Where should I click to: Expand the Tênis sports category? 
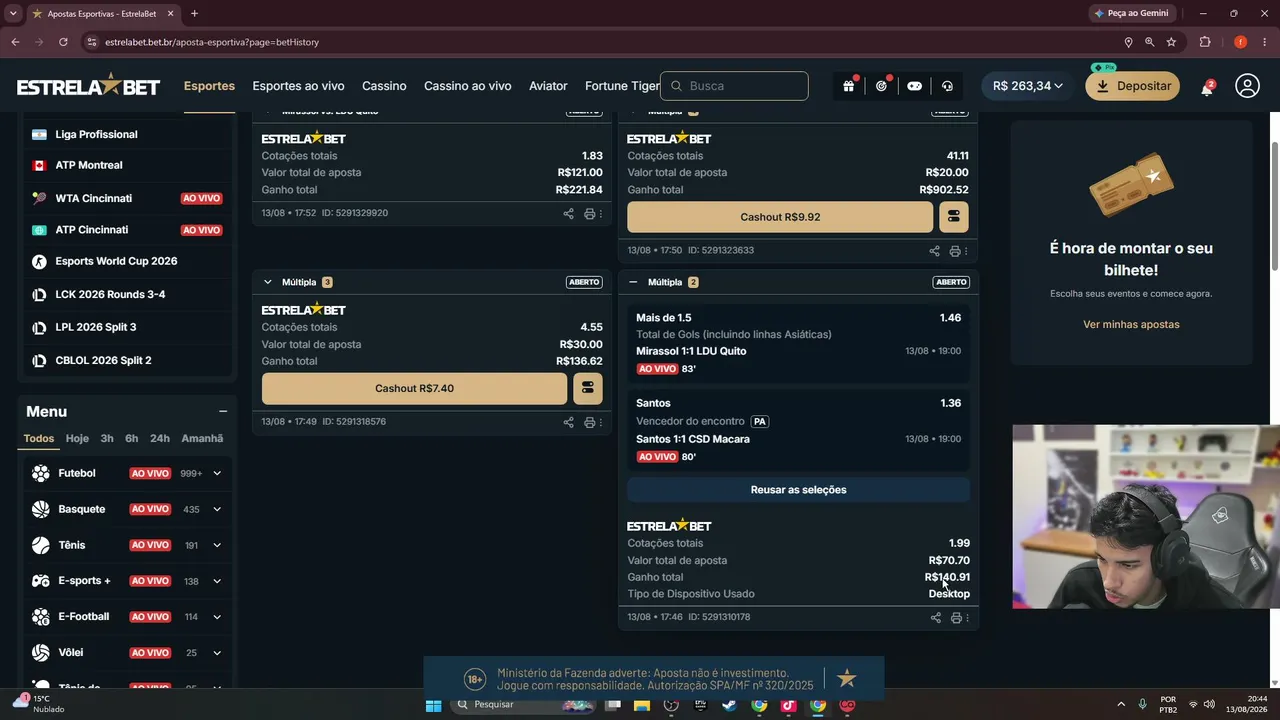pos(217,545)
